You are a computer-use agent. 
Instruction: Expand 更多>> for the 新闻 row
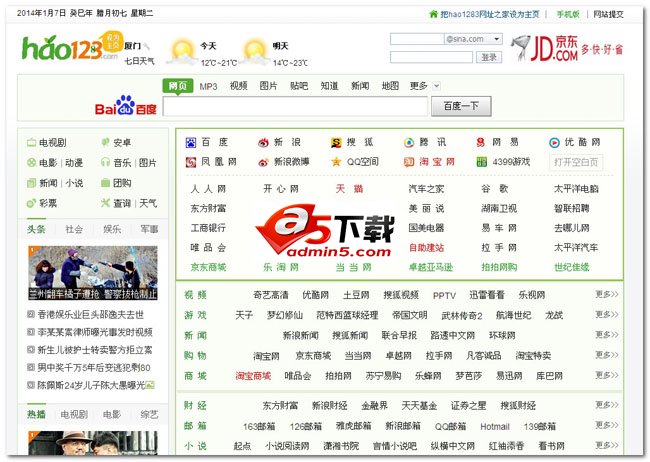click(x=607, y=335)
